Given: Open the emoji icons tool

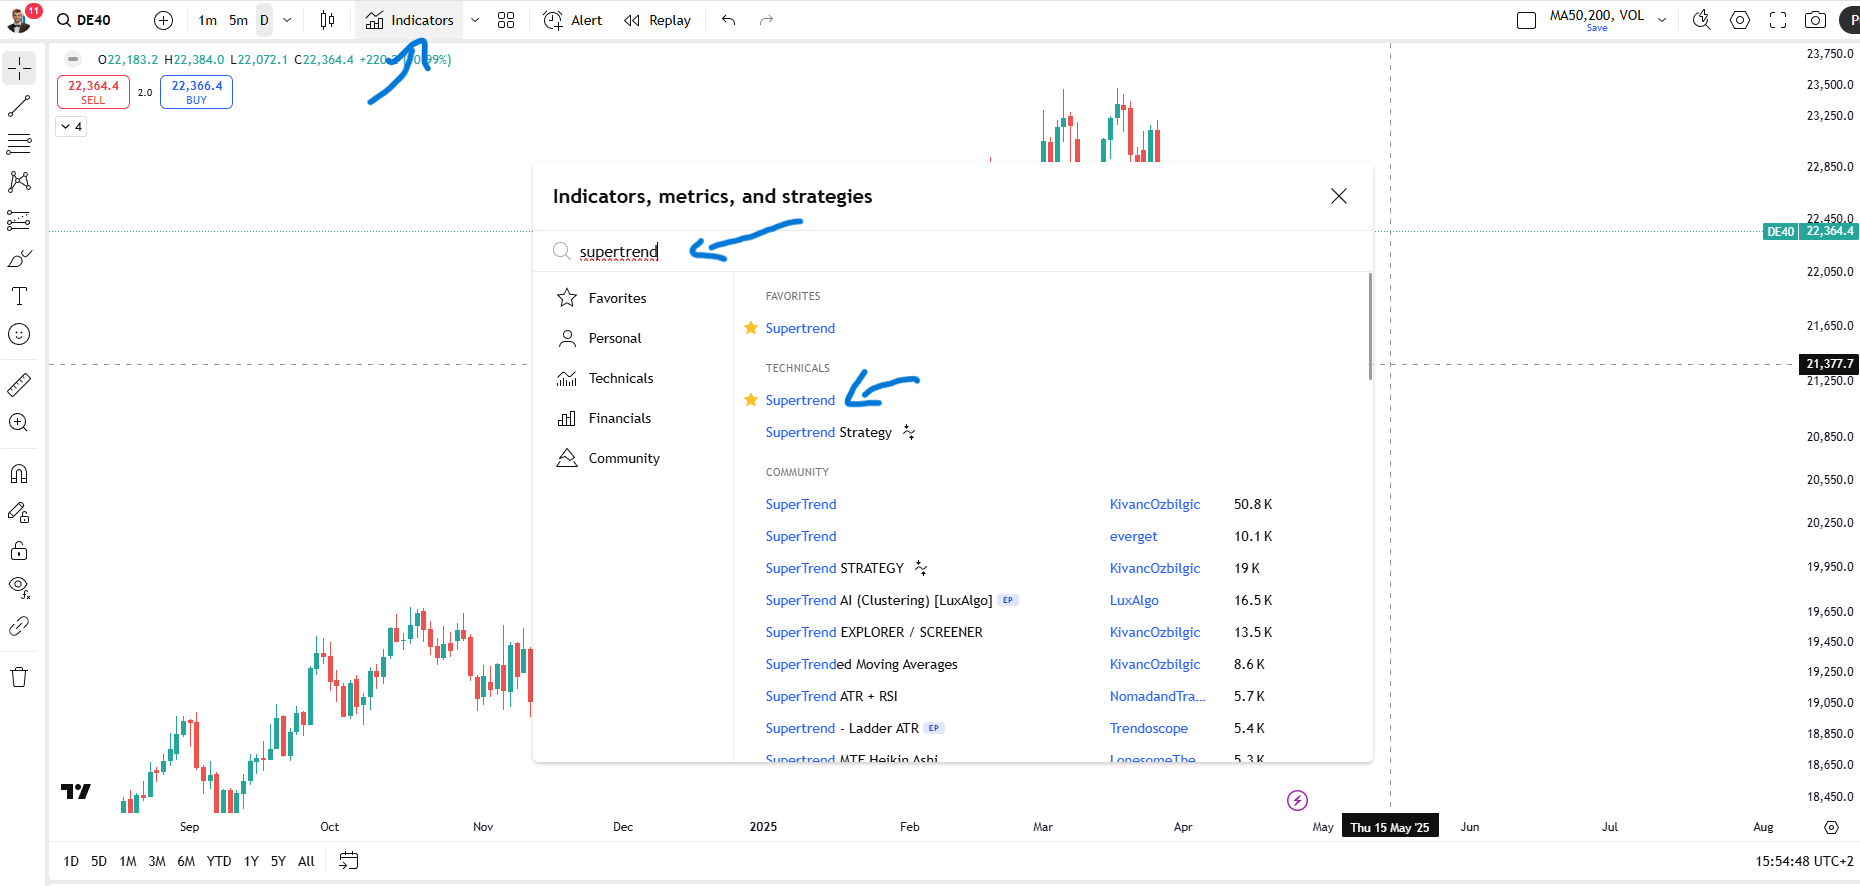Looking at the screenshot, I should tap(19, 334).
